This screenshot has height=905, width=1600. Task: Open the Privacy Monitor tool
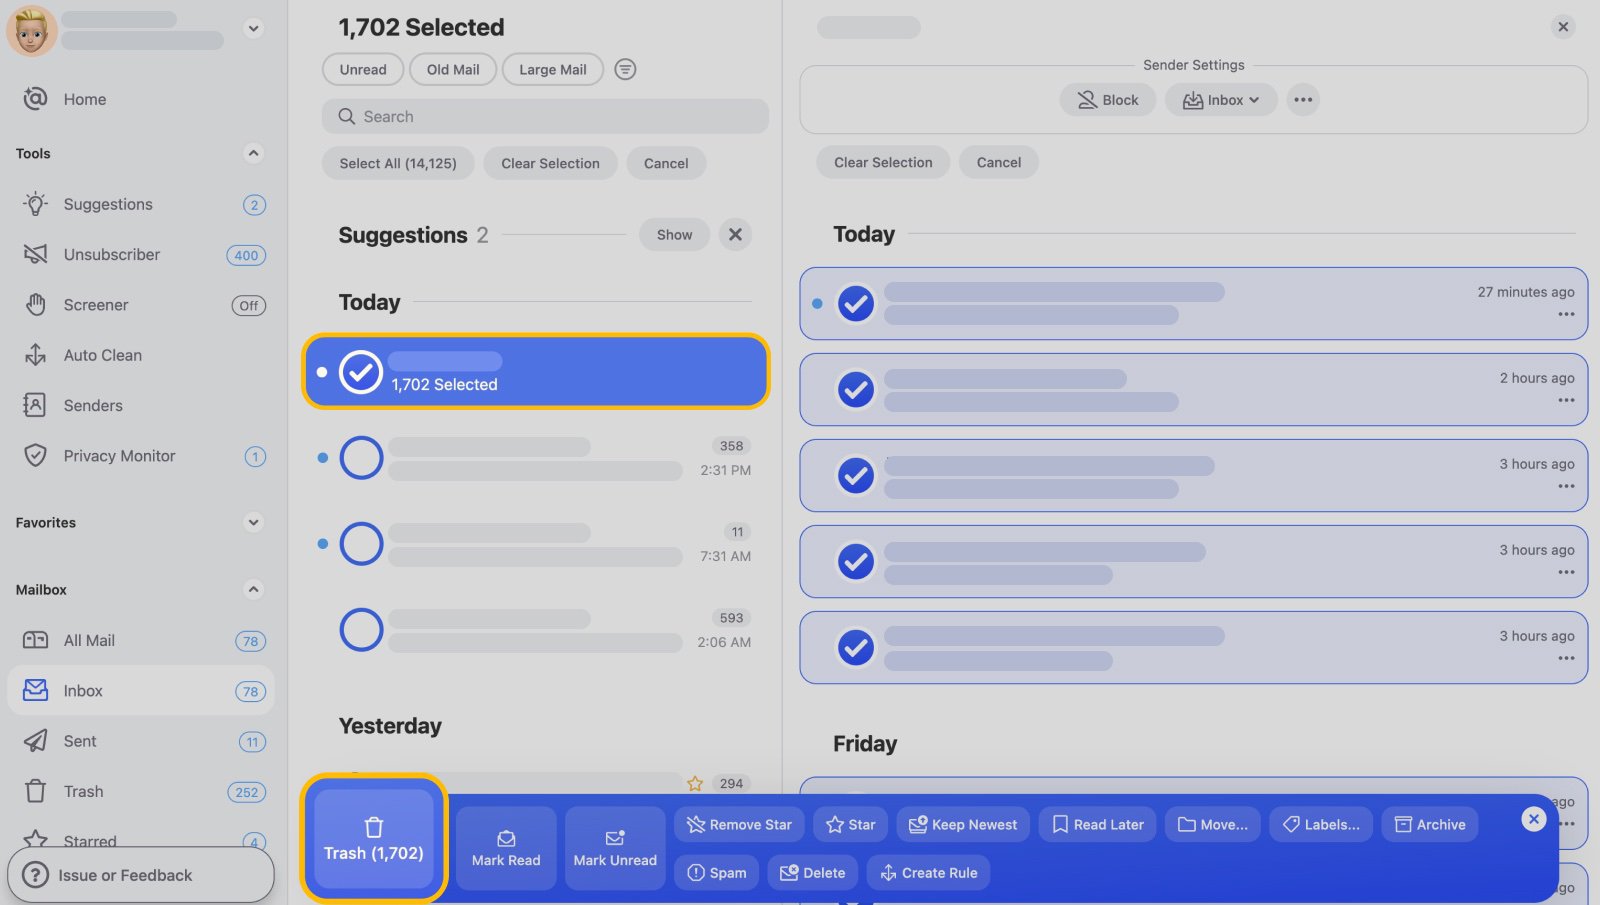click(x=118, y=455)
